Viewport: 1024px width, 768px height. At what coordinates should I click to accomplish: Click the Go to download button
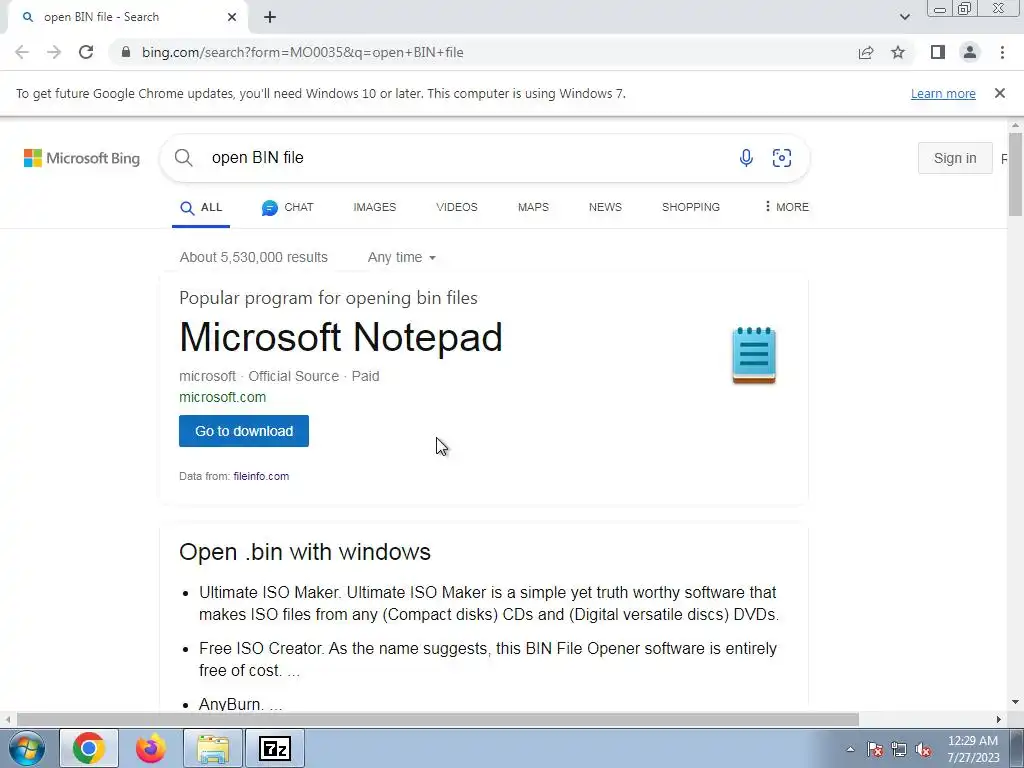[x=244, y=431]
